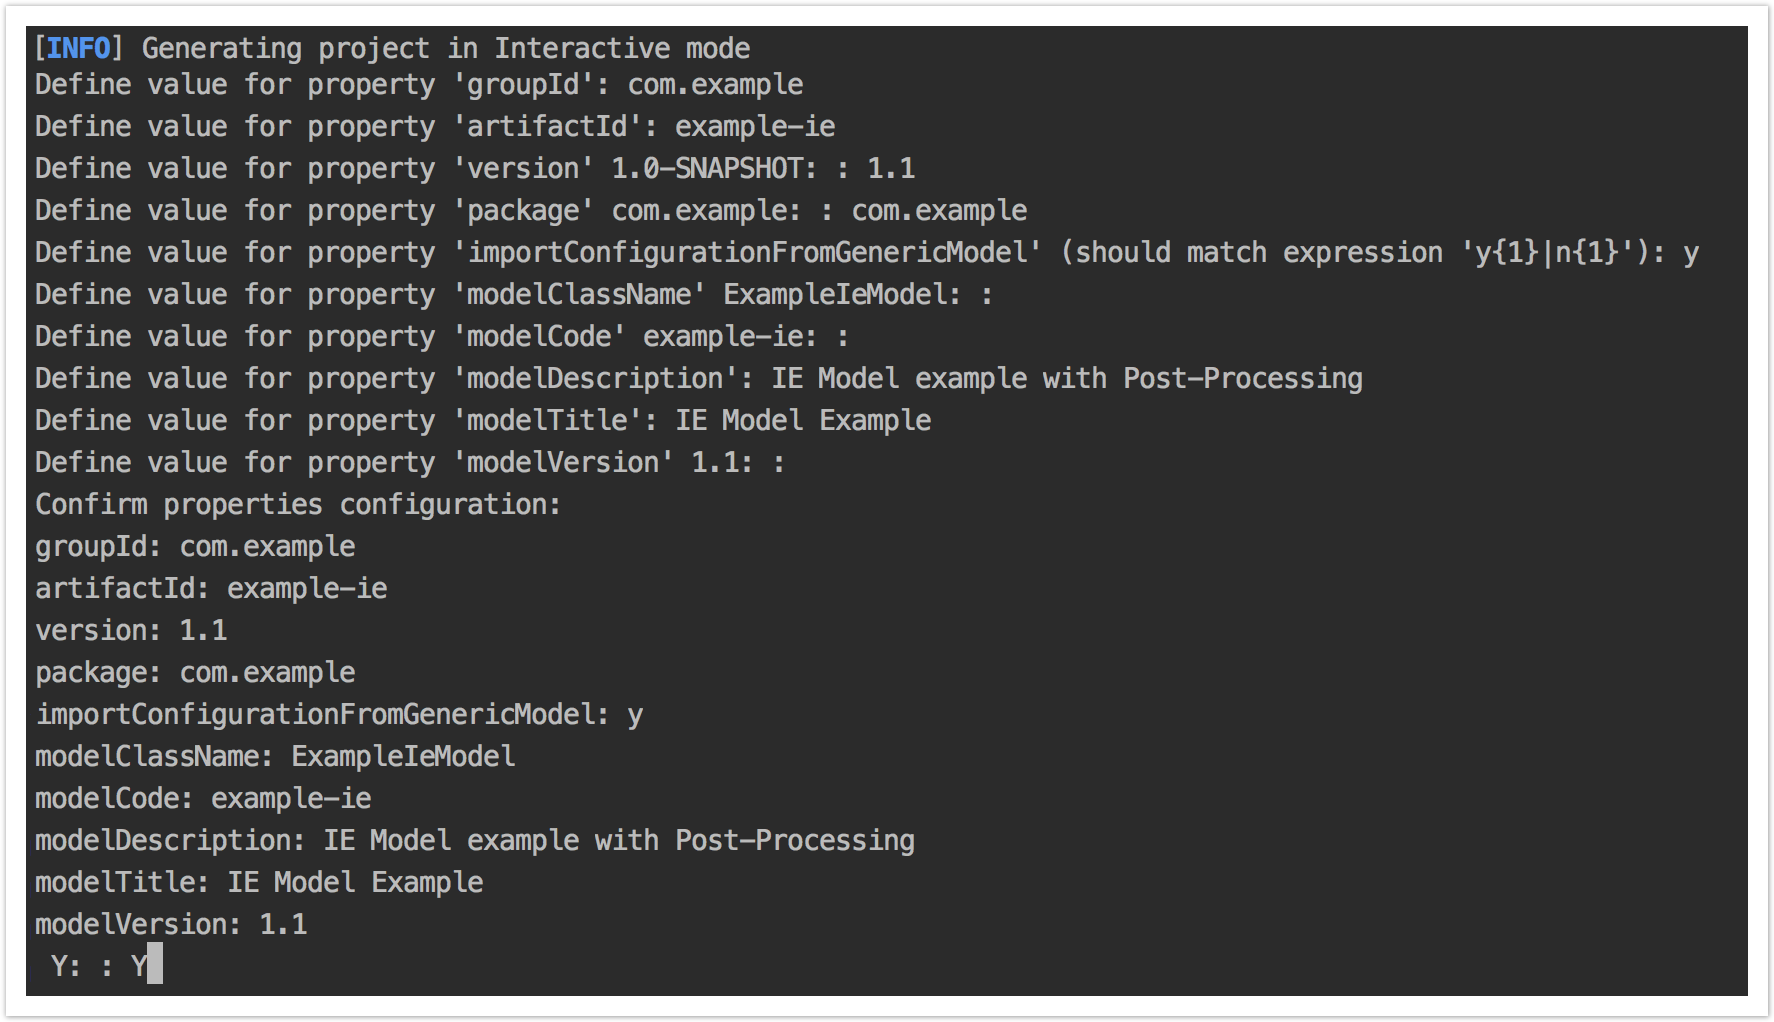Click the summary importConfigurationFromGenericModel: y line
The width and height of the screenshot is (1774, 1022).
pos(339,715)
